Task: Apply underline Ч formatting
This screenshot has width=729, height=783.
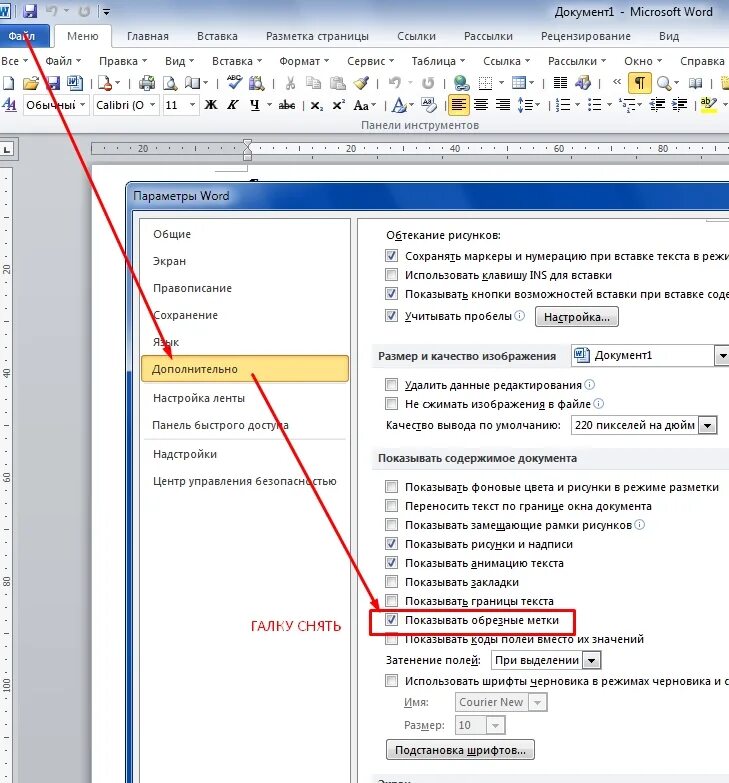Action: (255, 105)
